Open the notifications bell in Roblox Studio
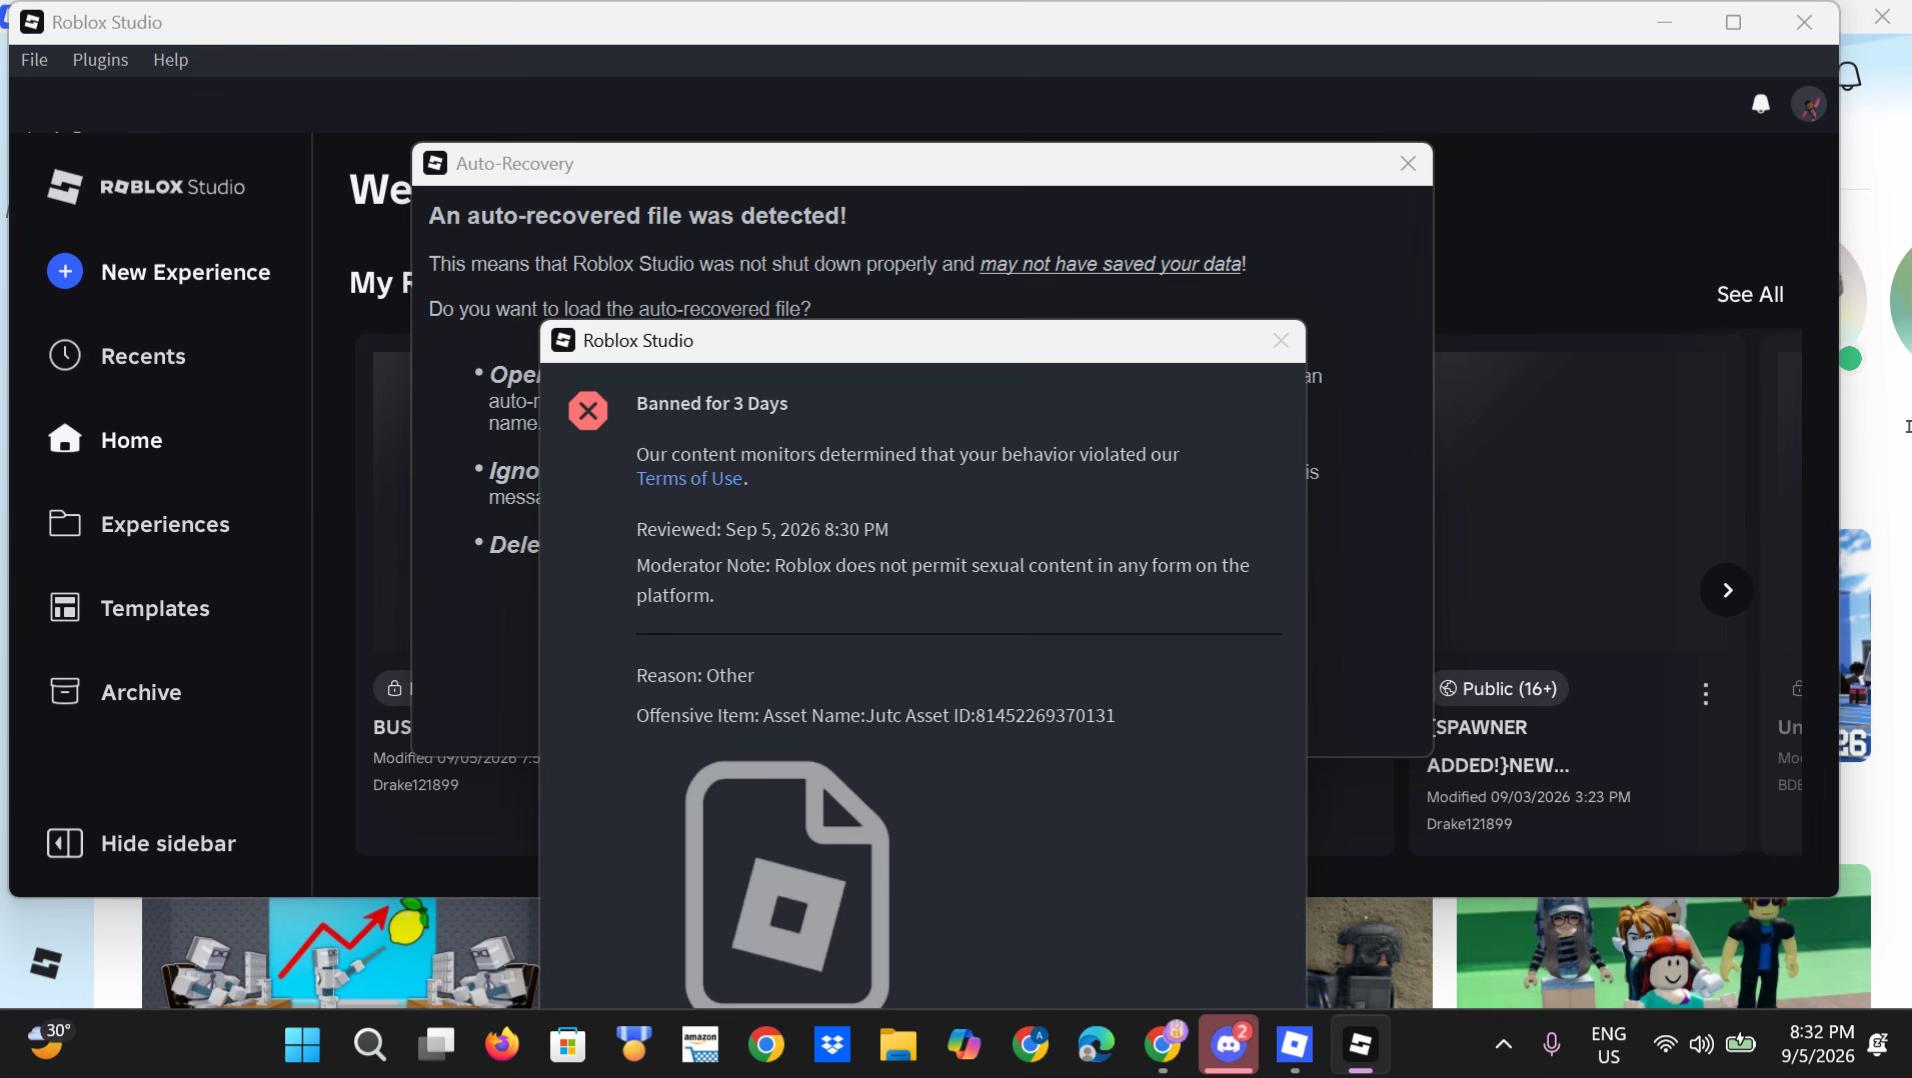The height and width of the screenshot is (1078, 1912). tap(1761, 104)
